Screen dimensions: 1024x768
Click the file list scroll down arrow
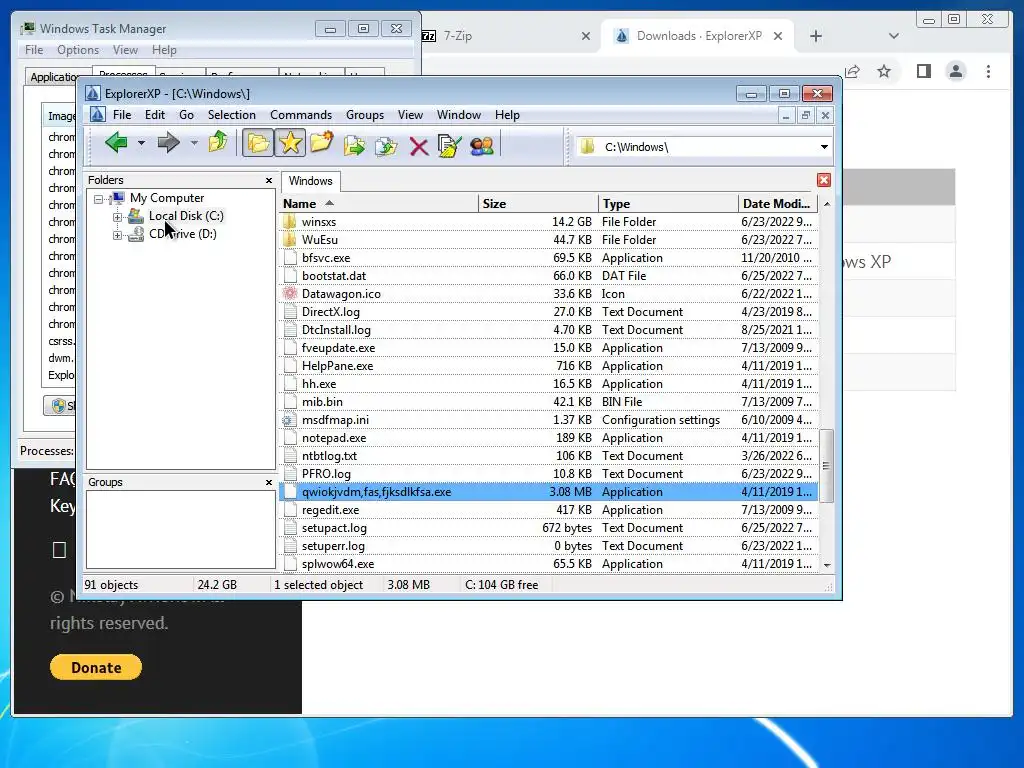point(827,565)
